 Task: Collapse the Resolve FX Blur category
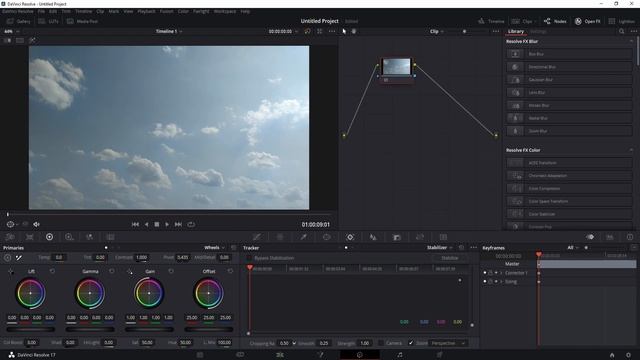point(631,41)
